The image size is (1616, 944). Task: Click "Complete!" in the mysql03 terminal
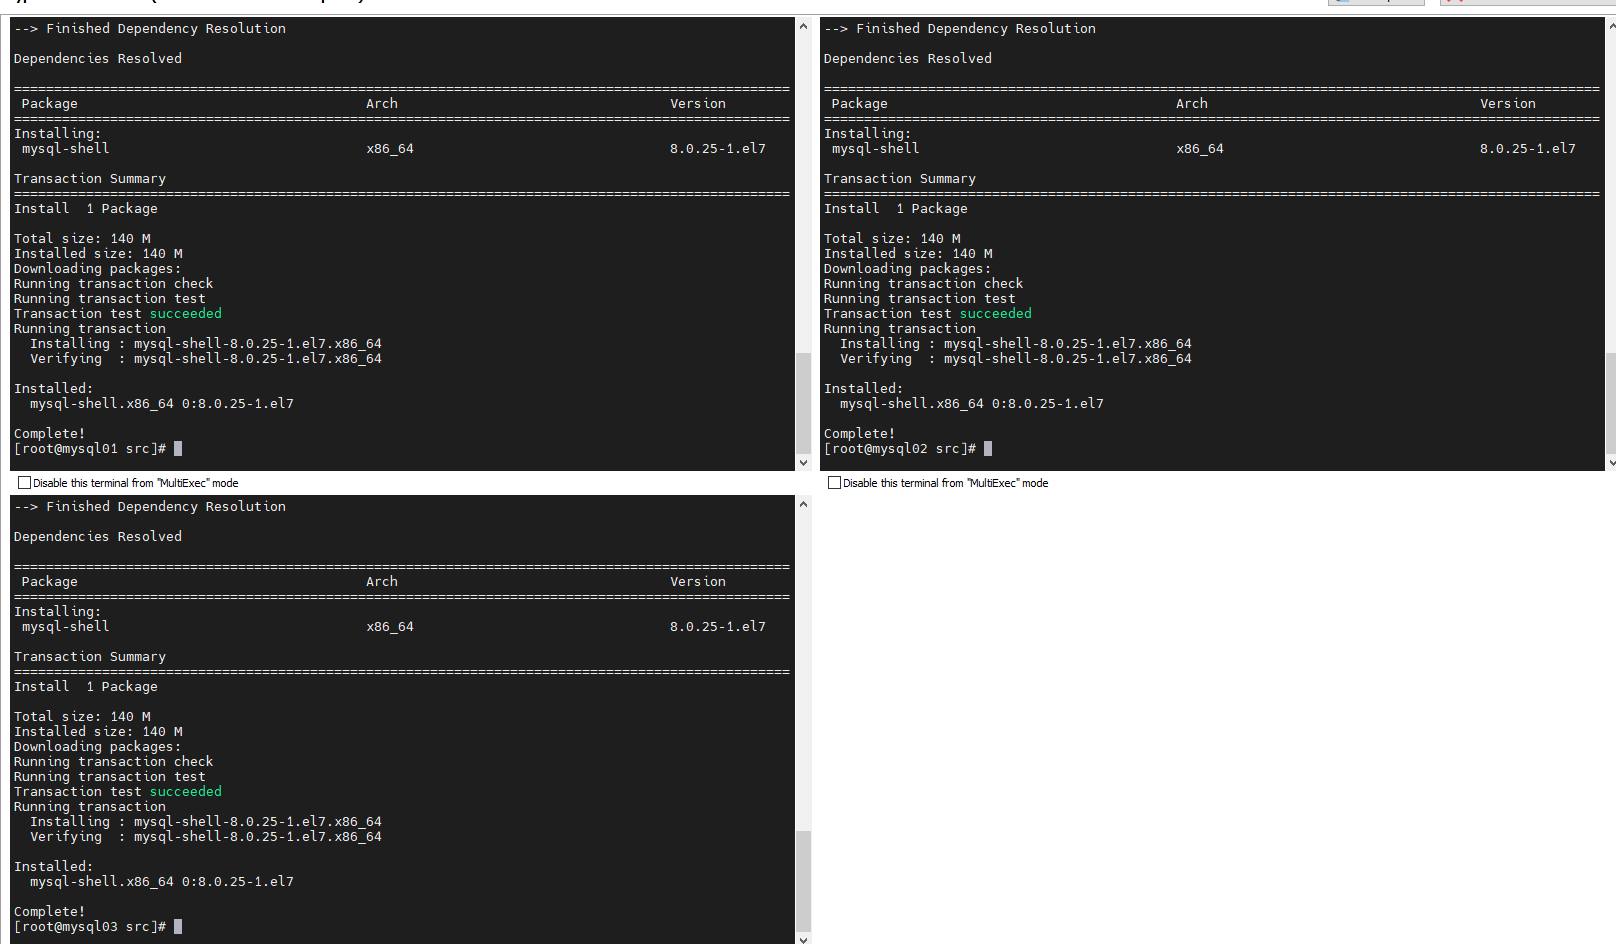pos(50,912)
